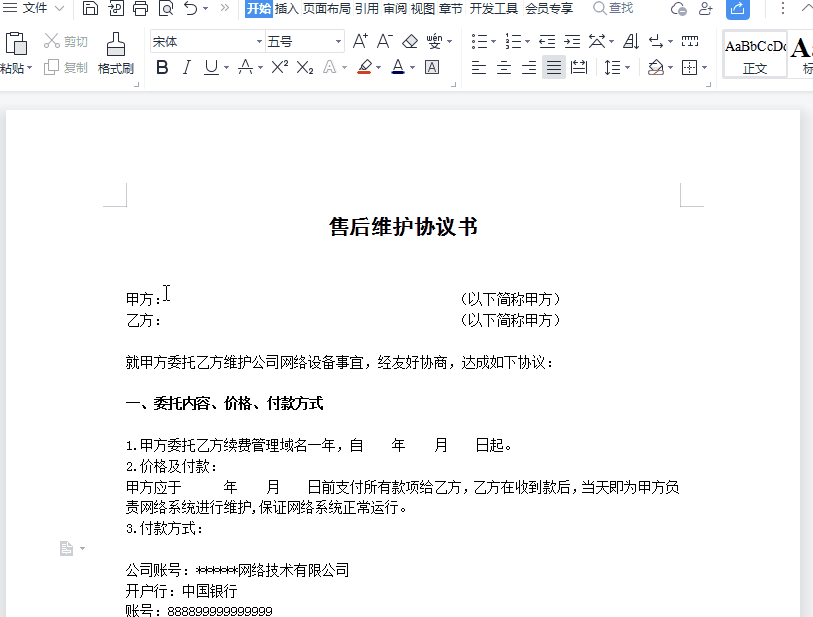Switch to 引用 tab
The image size is (813, 617).
tap(367, 9)
